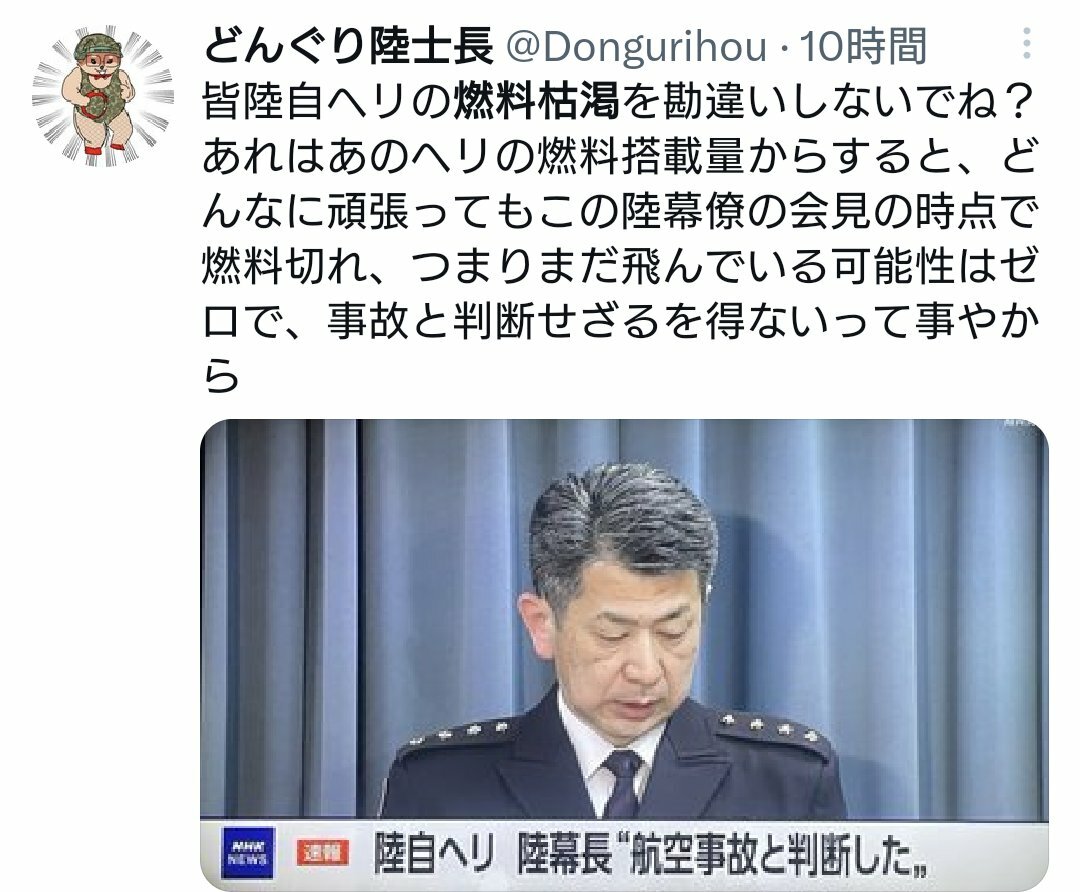This screenshot has width=1080, height=892.
Task: Click the 航空事故と判断した headline caption
Action: (769, 853)
